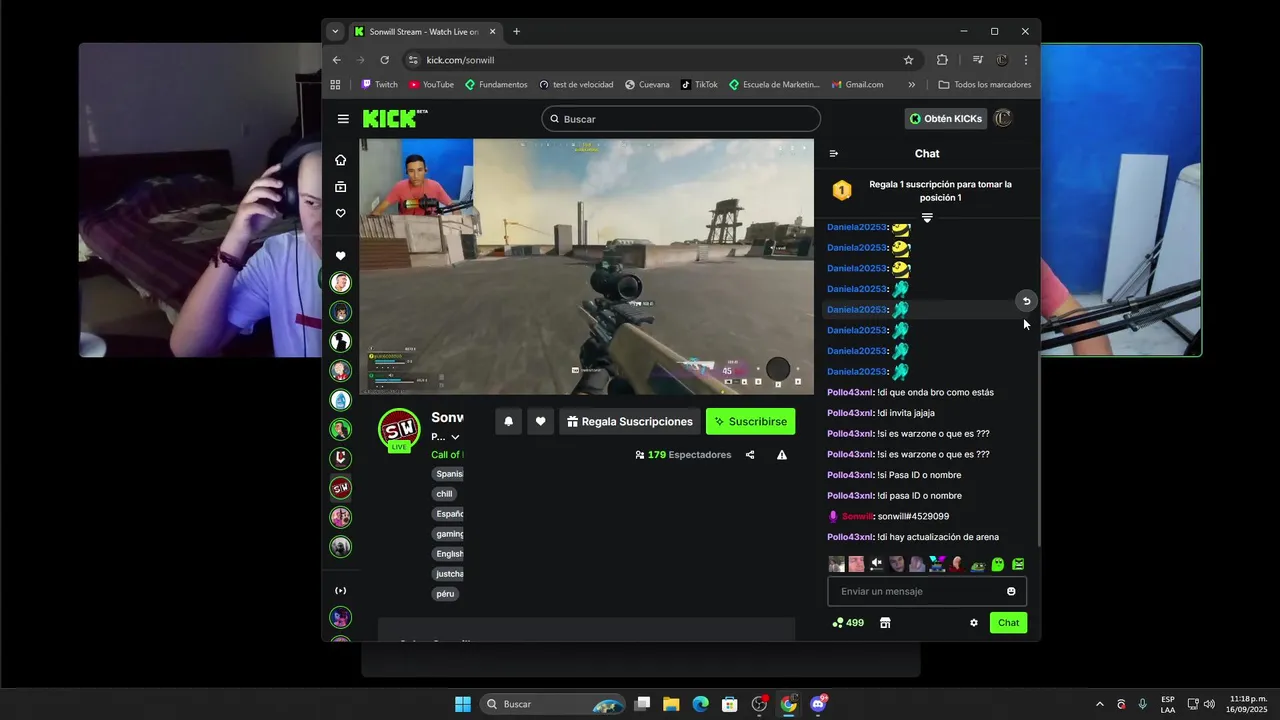Collapse the chat panel icon

[834, 154]
